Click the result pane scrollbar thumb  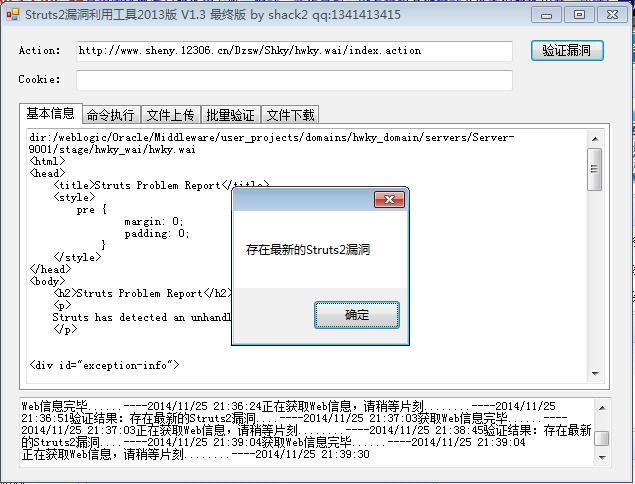(x=595, y=169)
